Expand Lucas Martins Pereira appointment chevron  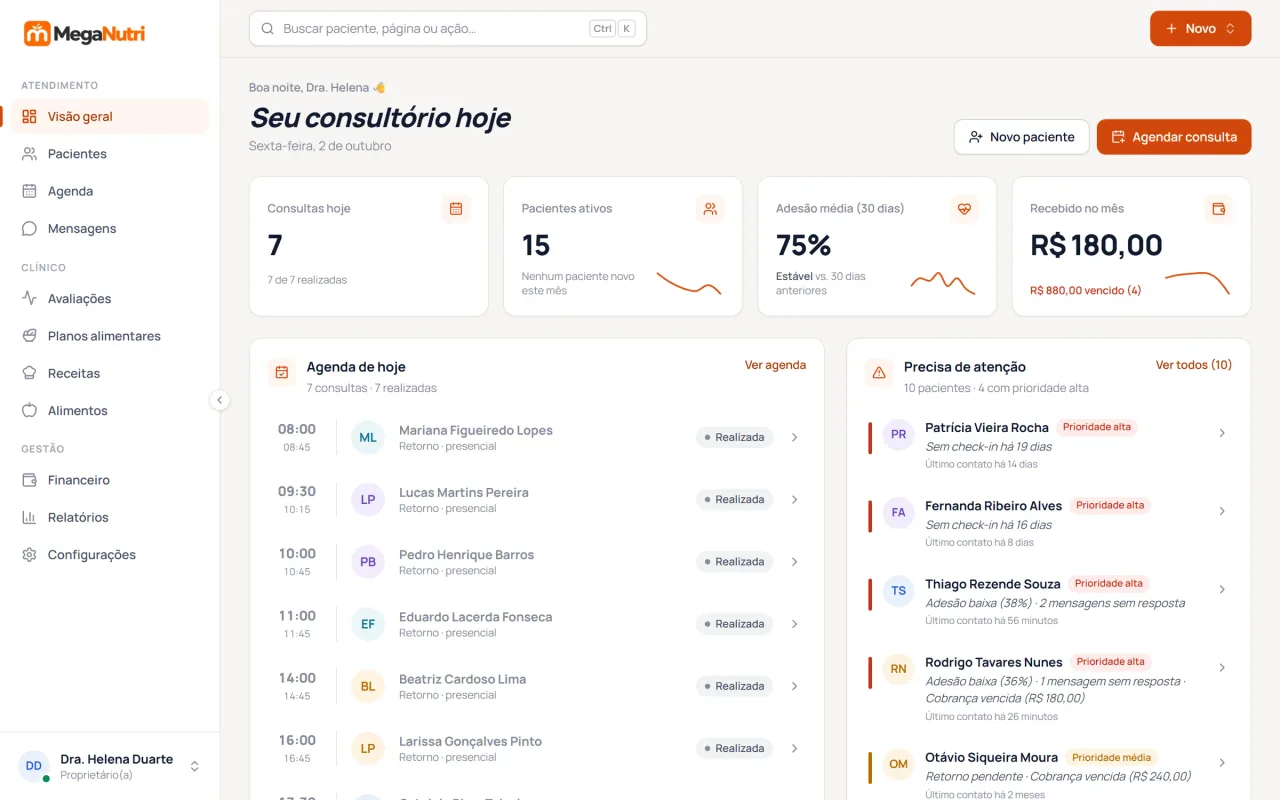(x=795, y=500)
